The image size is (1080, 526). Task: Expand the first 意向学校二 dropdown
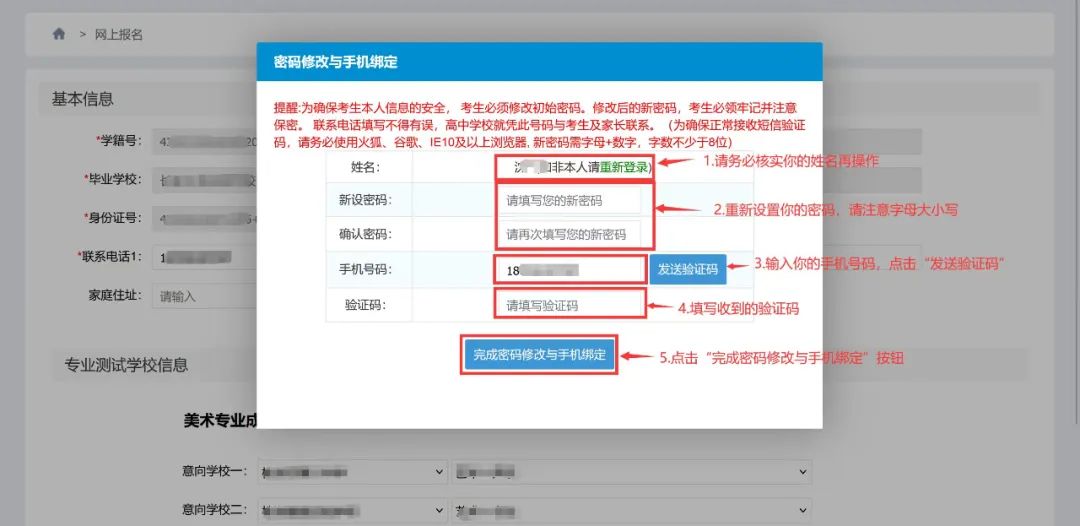pyautogui.click(x=352, y=510)
